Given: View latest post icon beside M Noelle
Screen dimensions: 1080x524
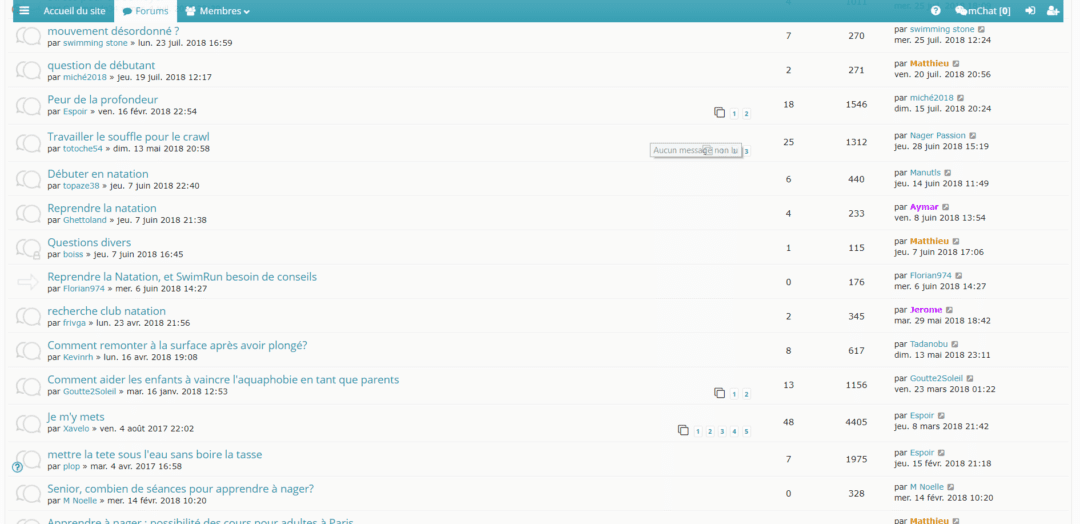Looking at the screenshot, I should (951, 487).
